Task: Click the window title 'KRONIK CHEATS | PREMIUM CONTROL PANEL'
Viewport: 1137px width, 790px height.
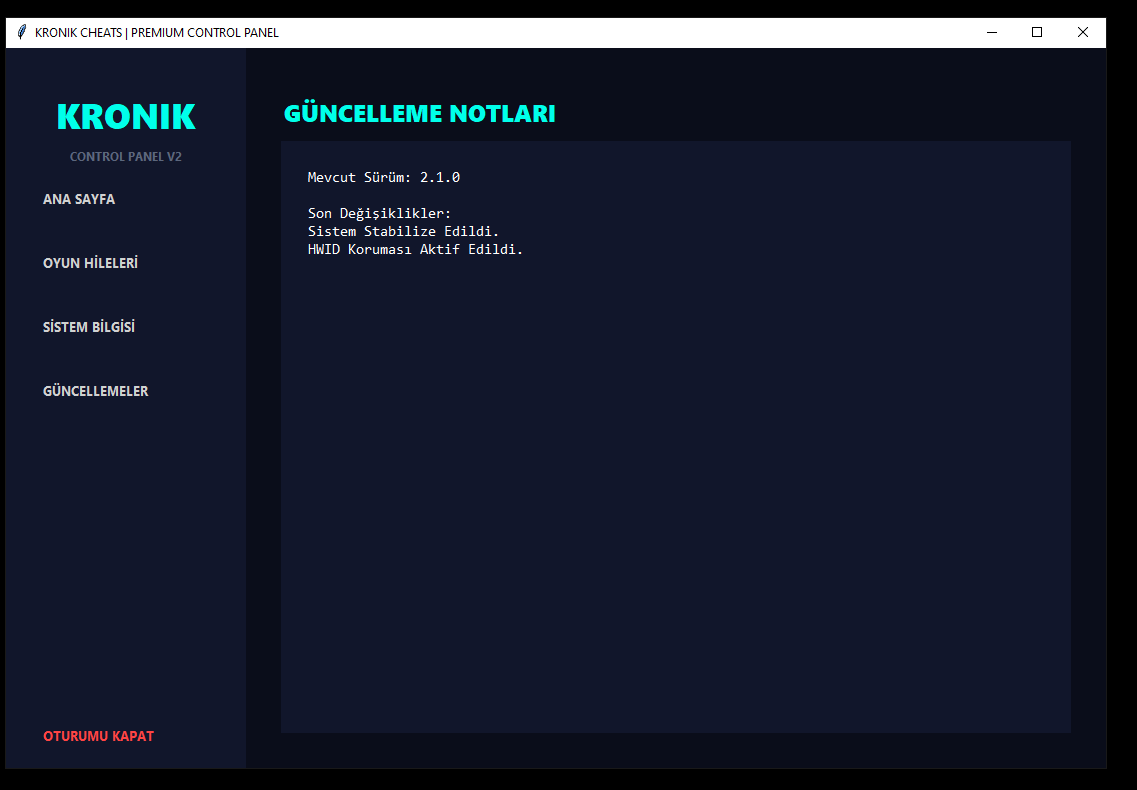Action: (x=157, y=33)
